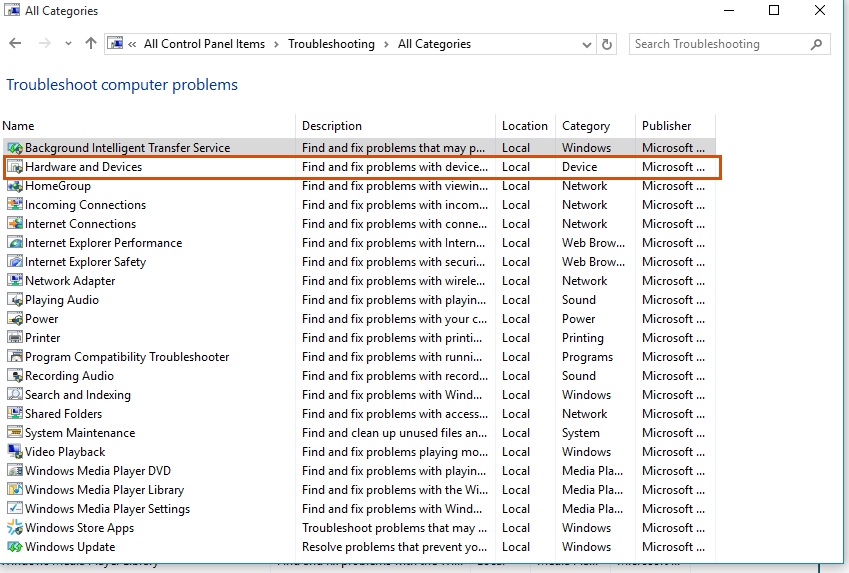
Task: Click the System Maintenance icon
Action: [x=15, y=432]
